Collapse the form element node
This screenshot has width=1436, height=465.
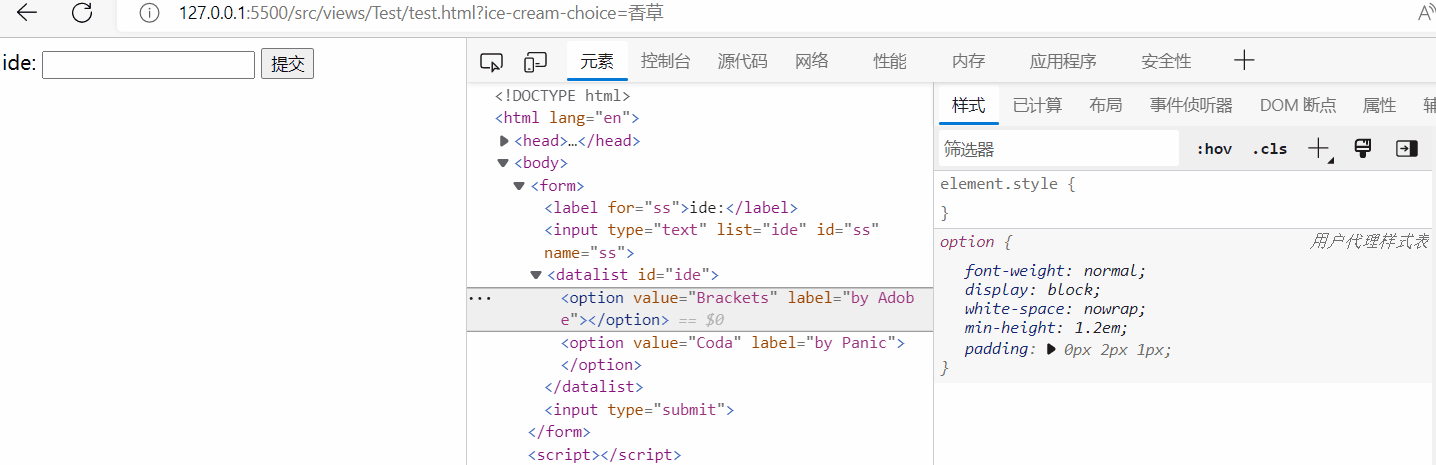[x=519, y=186]
